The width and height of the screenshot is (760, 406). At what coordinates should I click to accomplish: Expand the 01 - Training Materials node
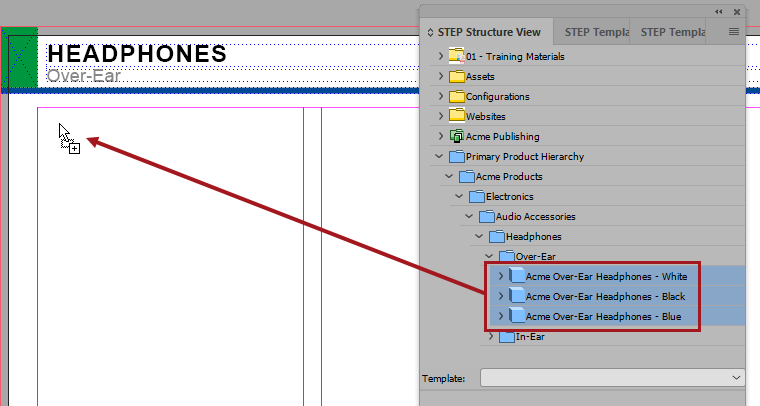[x=441, y=56]
